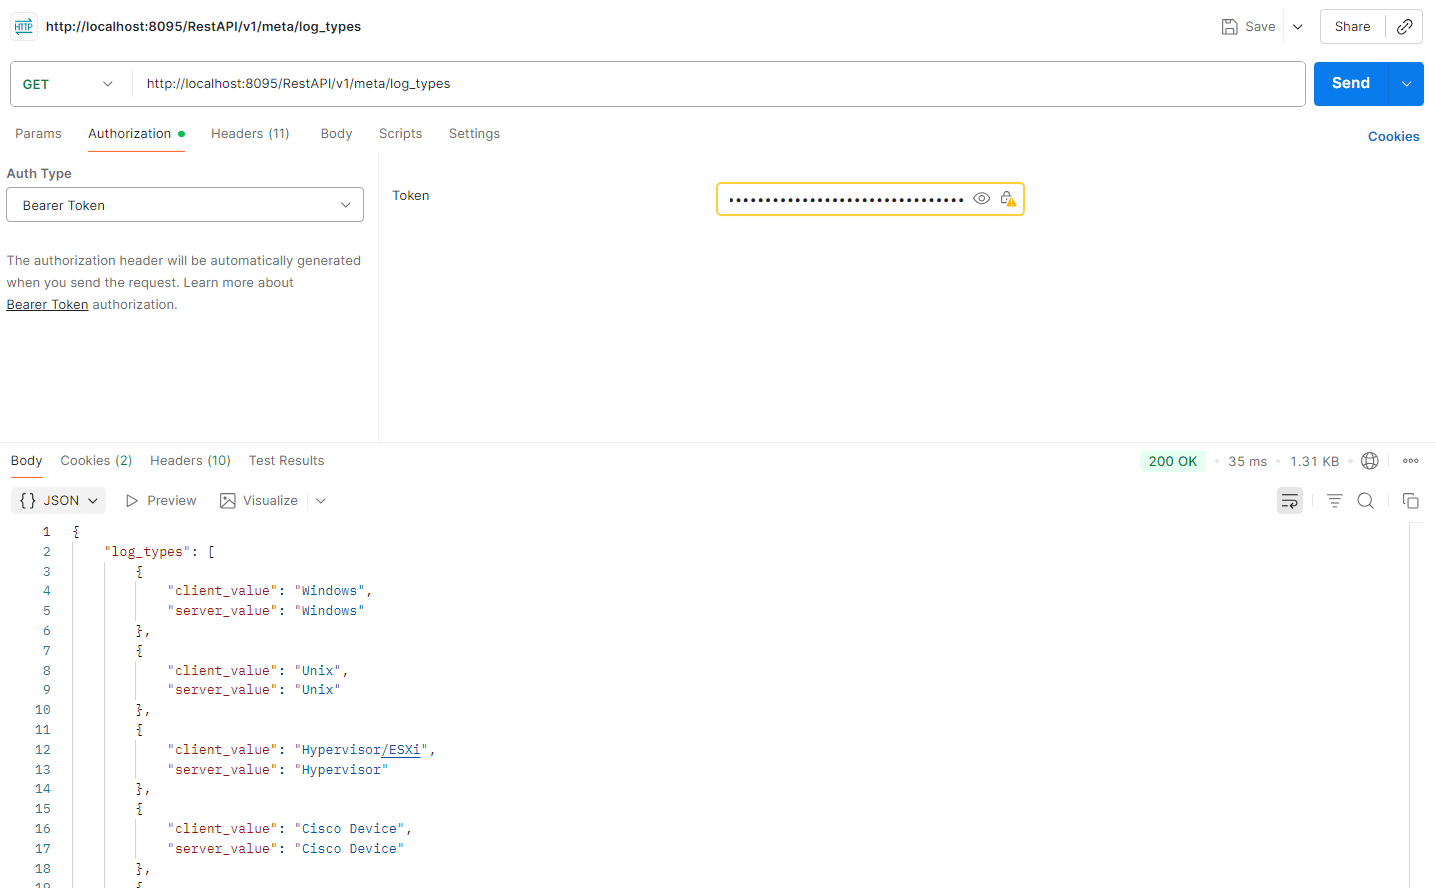Open the GET method dropdown
The width and height of the screenshot is (1436, 888).
coord(69,84)
